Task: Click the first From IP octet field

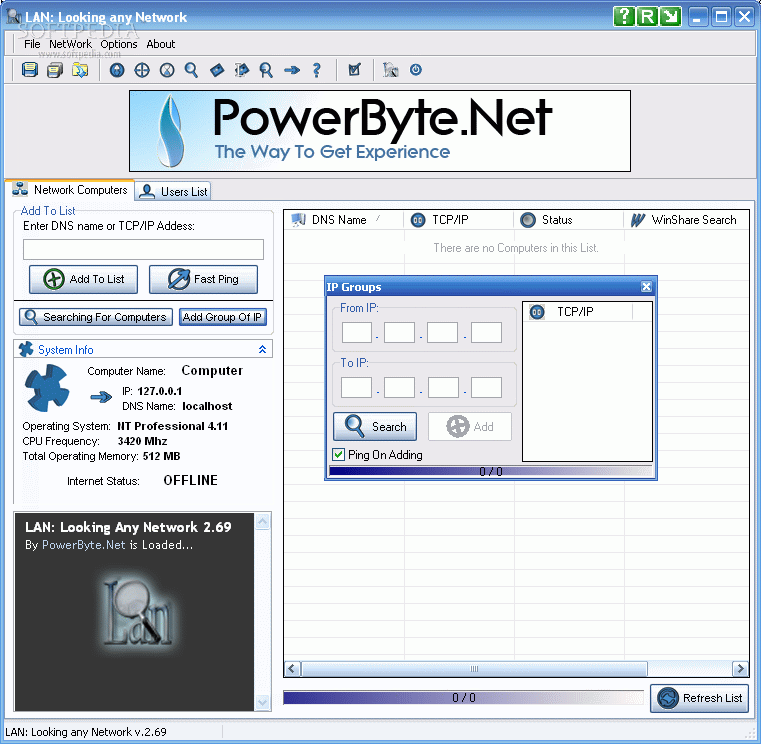Action: click(357, 332)
